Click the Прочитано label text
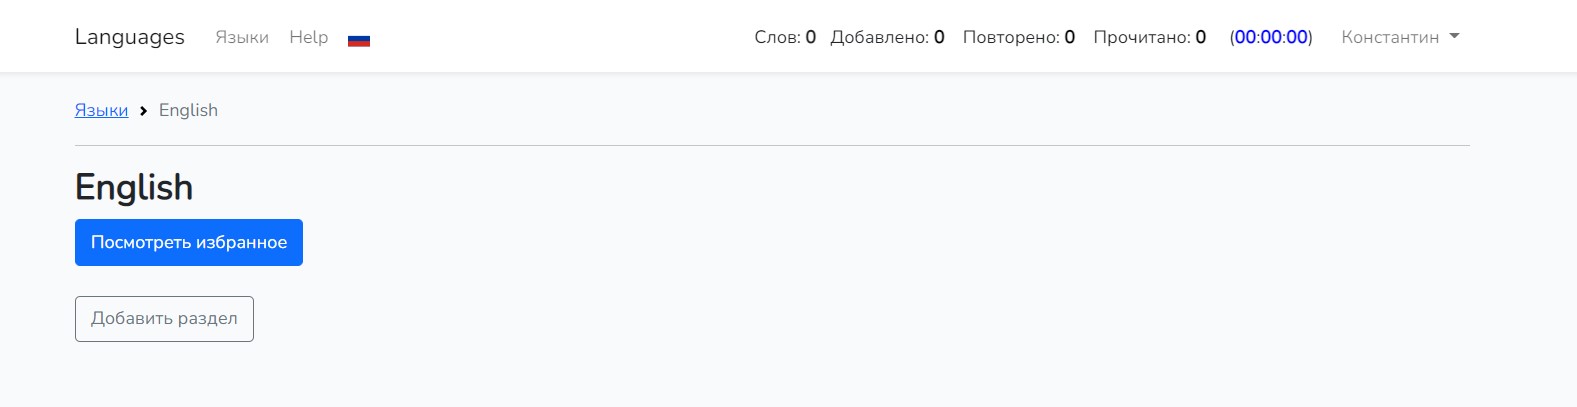The width and height of the screenshot is (1577, 407). click(1141, 37)
